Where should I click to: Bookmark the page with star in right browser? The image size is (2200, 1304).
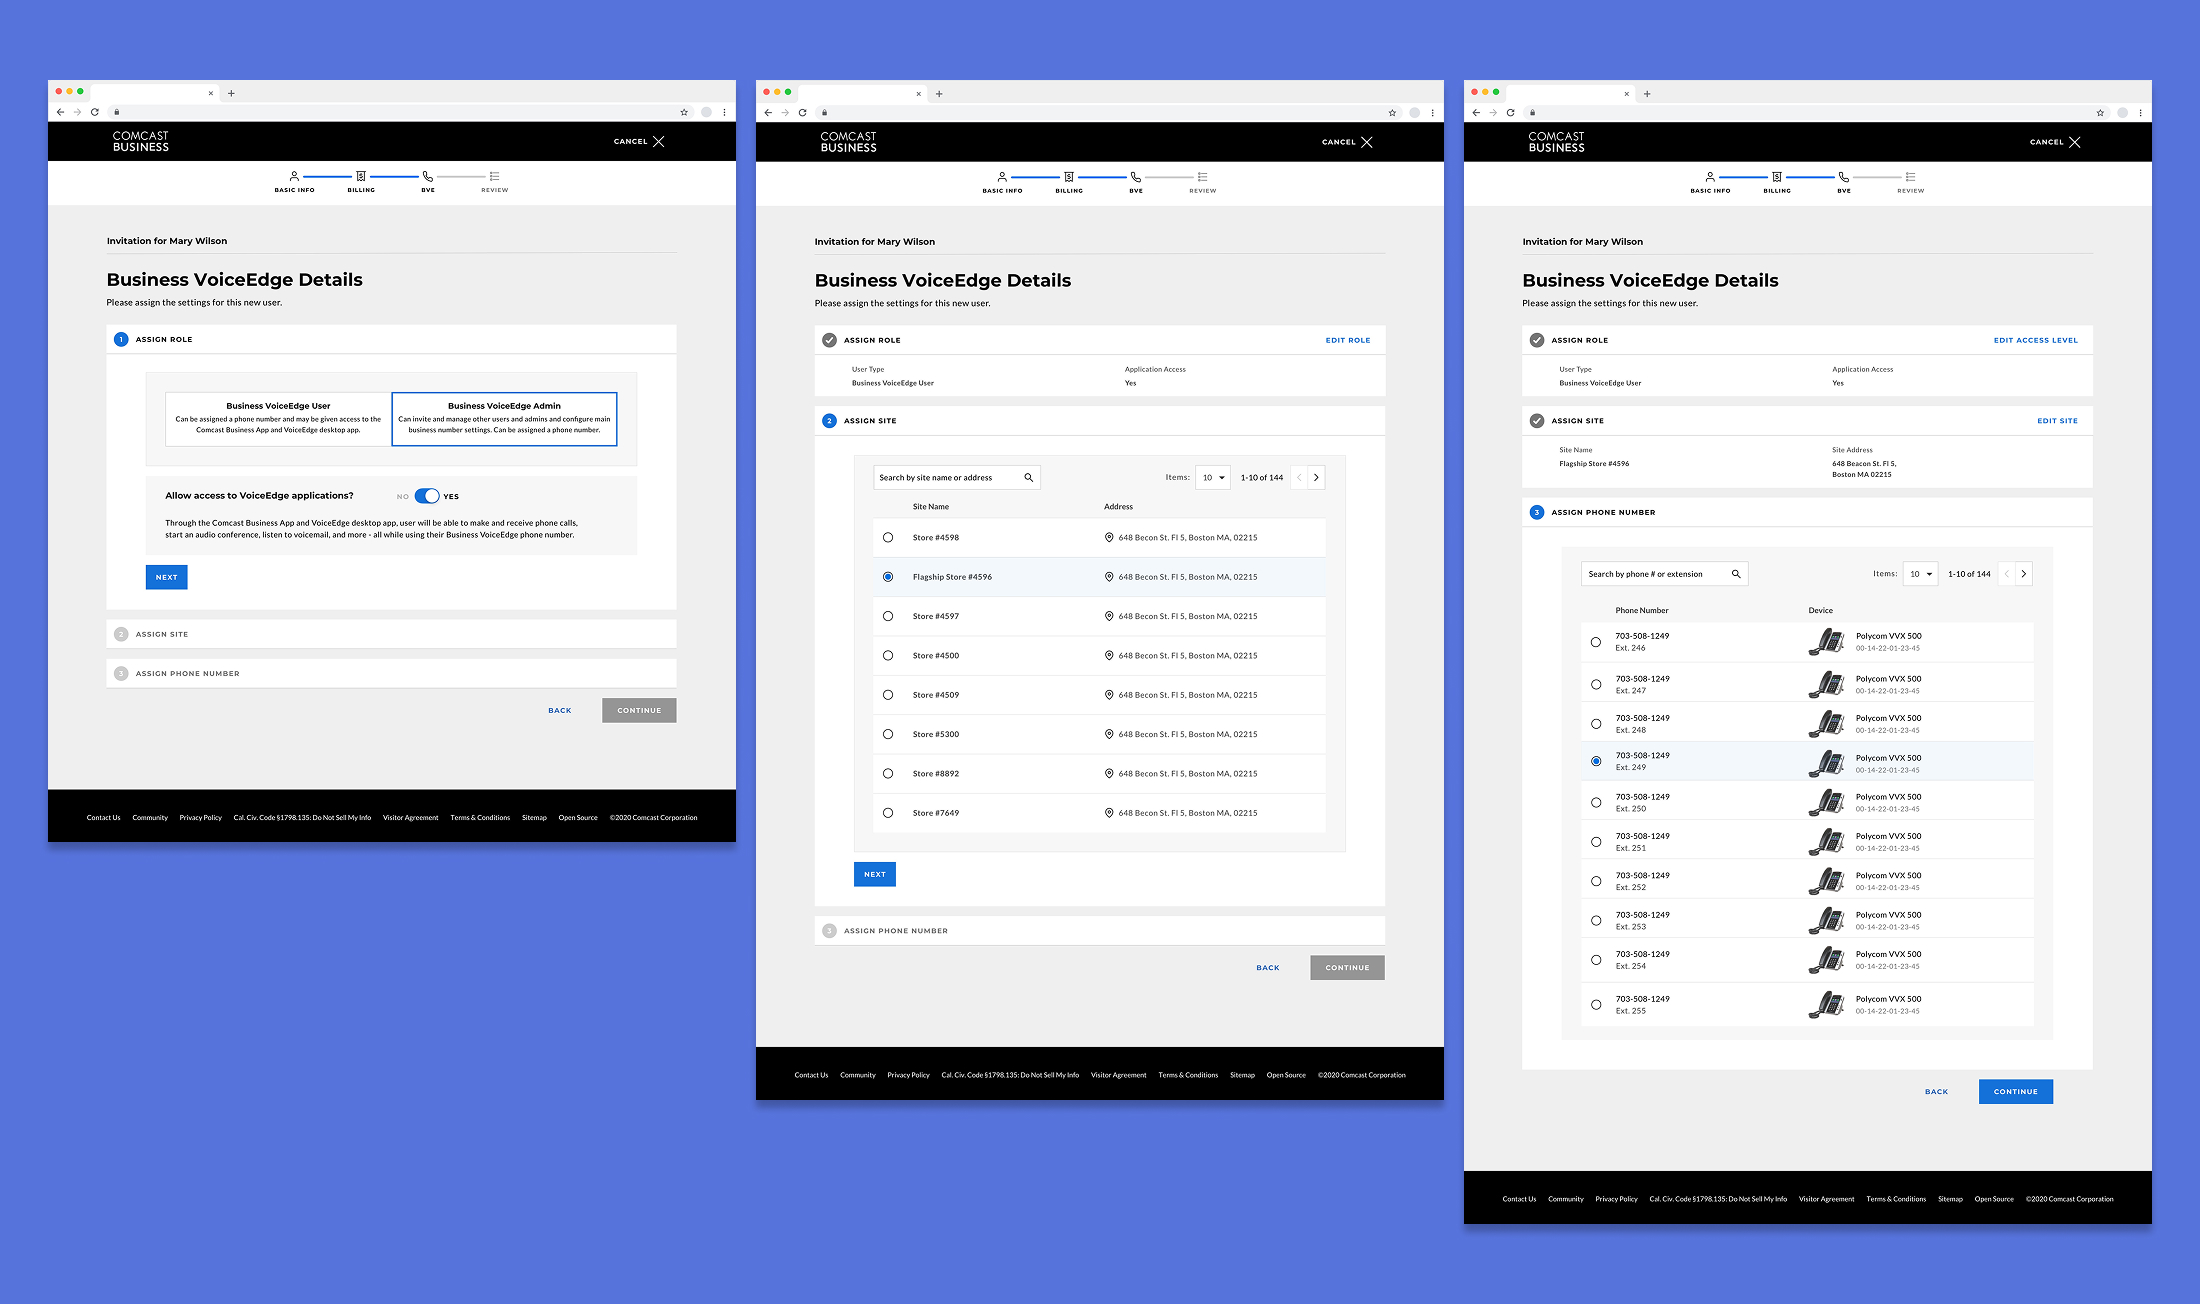(2100, 112)
